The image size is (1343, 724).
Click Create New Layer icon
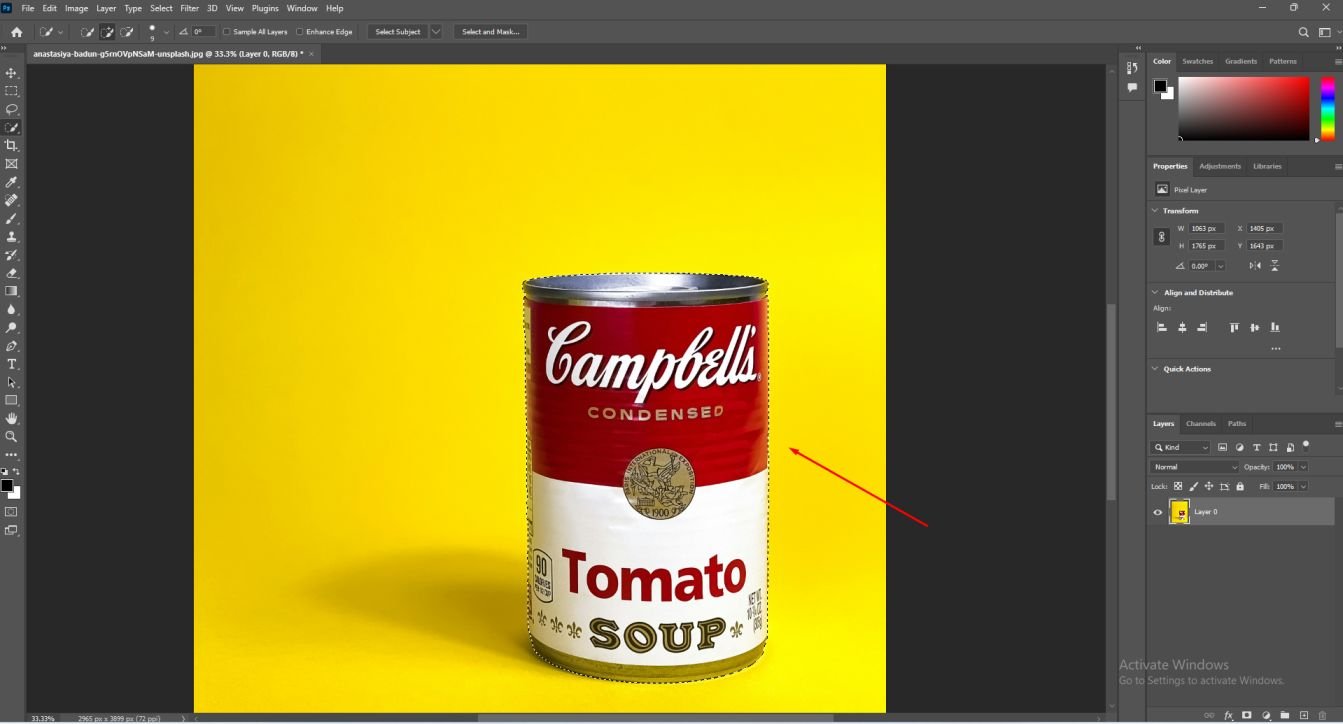pyautogui.click(x=1304, y=716)
